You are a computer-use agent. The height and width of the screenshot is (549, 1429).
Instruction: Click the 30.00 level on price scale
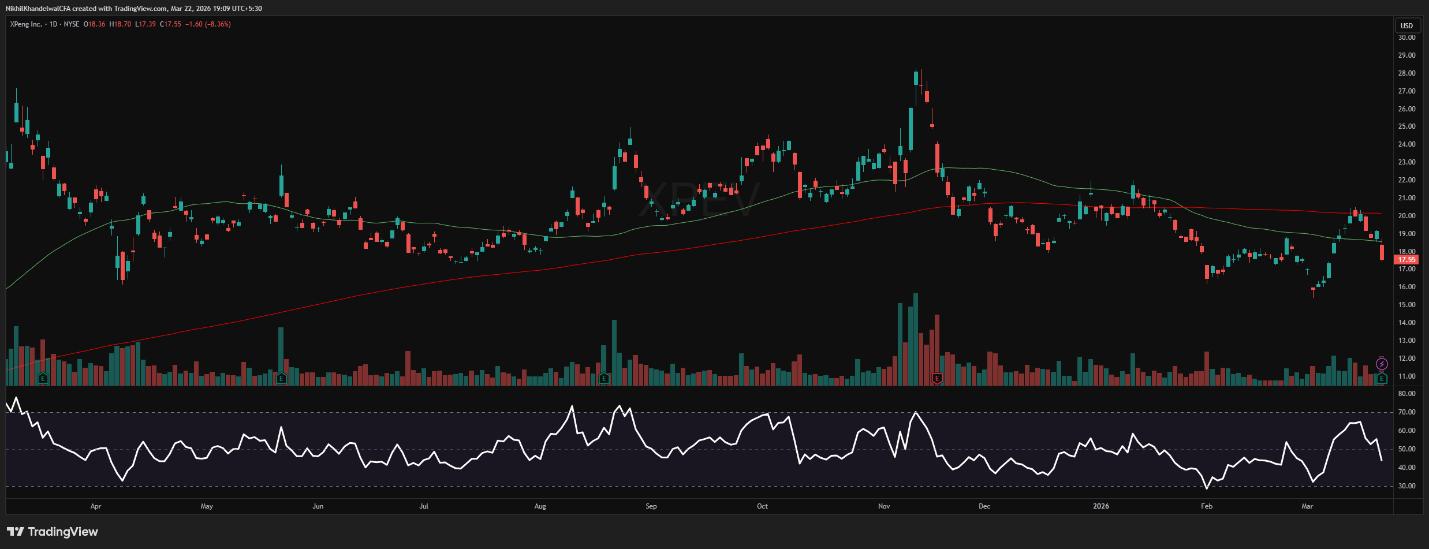coord(1406,38)
